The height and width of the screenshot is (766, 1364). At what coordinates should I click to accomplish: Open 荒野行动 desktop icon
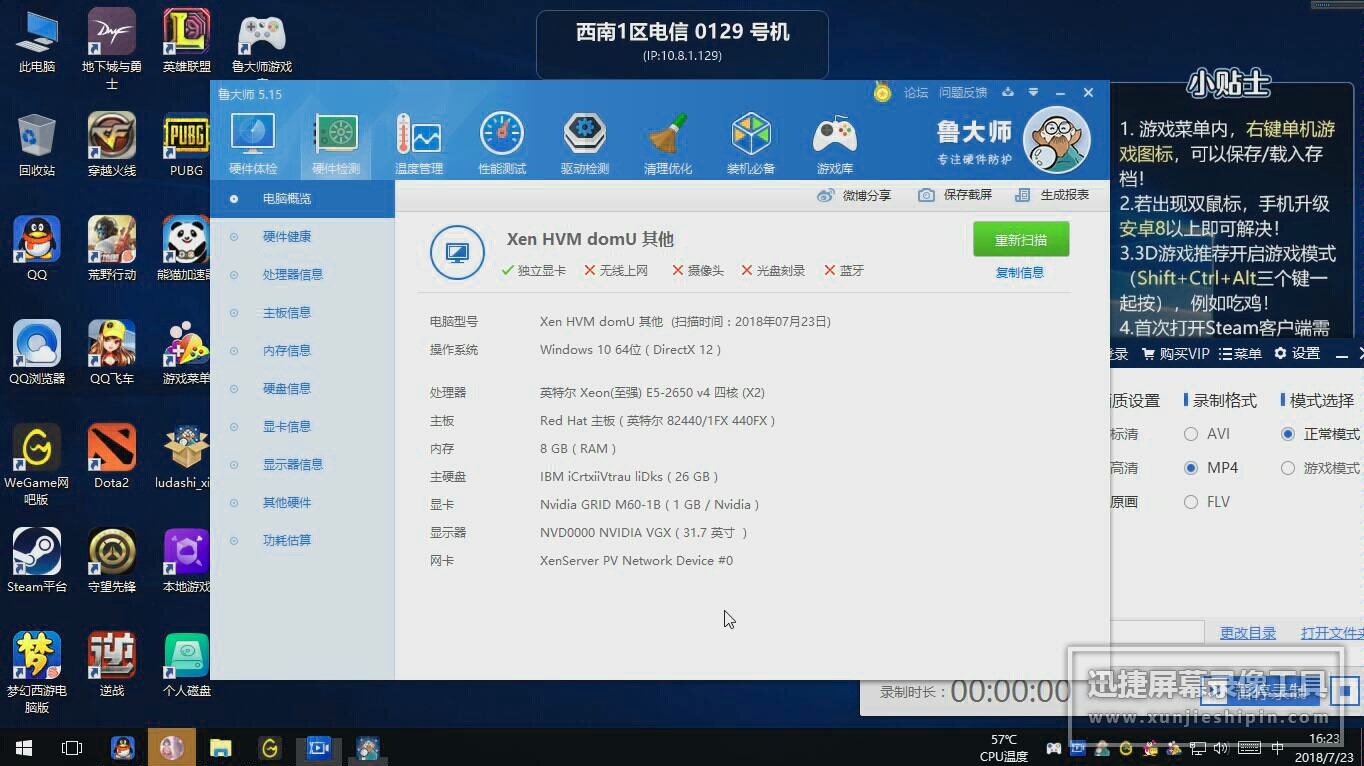112,250
